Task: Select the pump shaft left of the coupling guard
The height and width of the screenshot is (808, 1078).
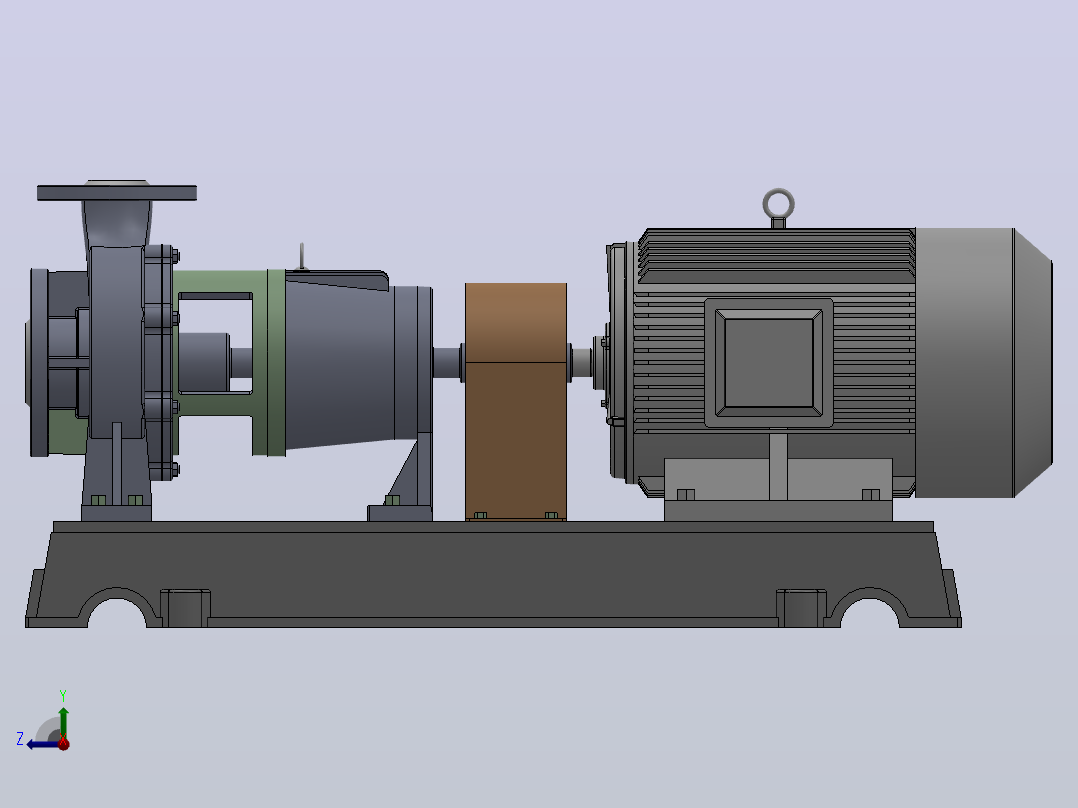Action: (x=448, y=362)
